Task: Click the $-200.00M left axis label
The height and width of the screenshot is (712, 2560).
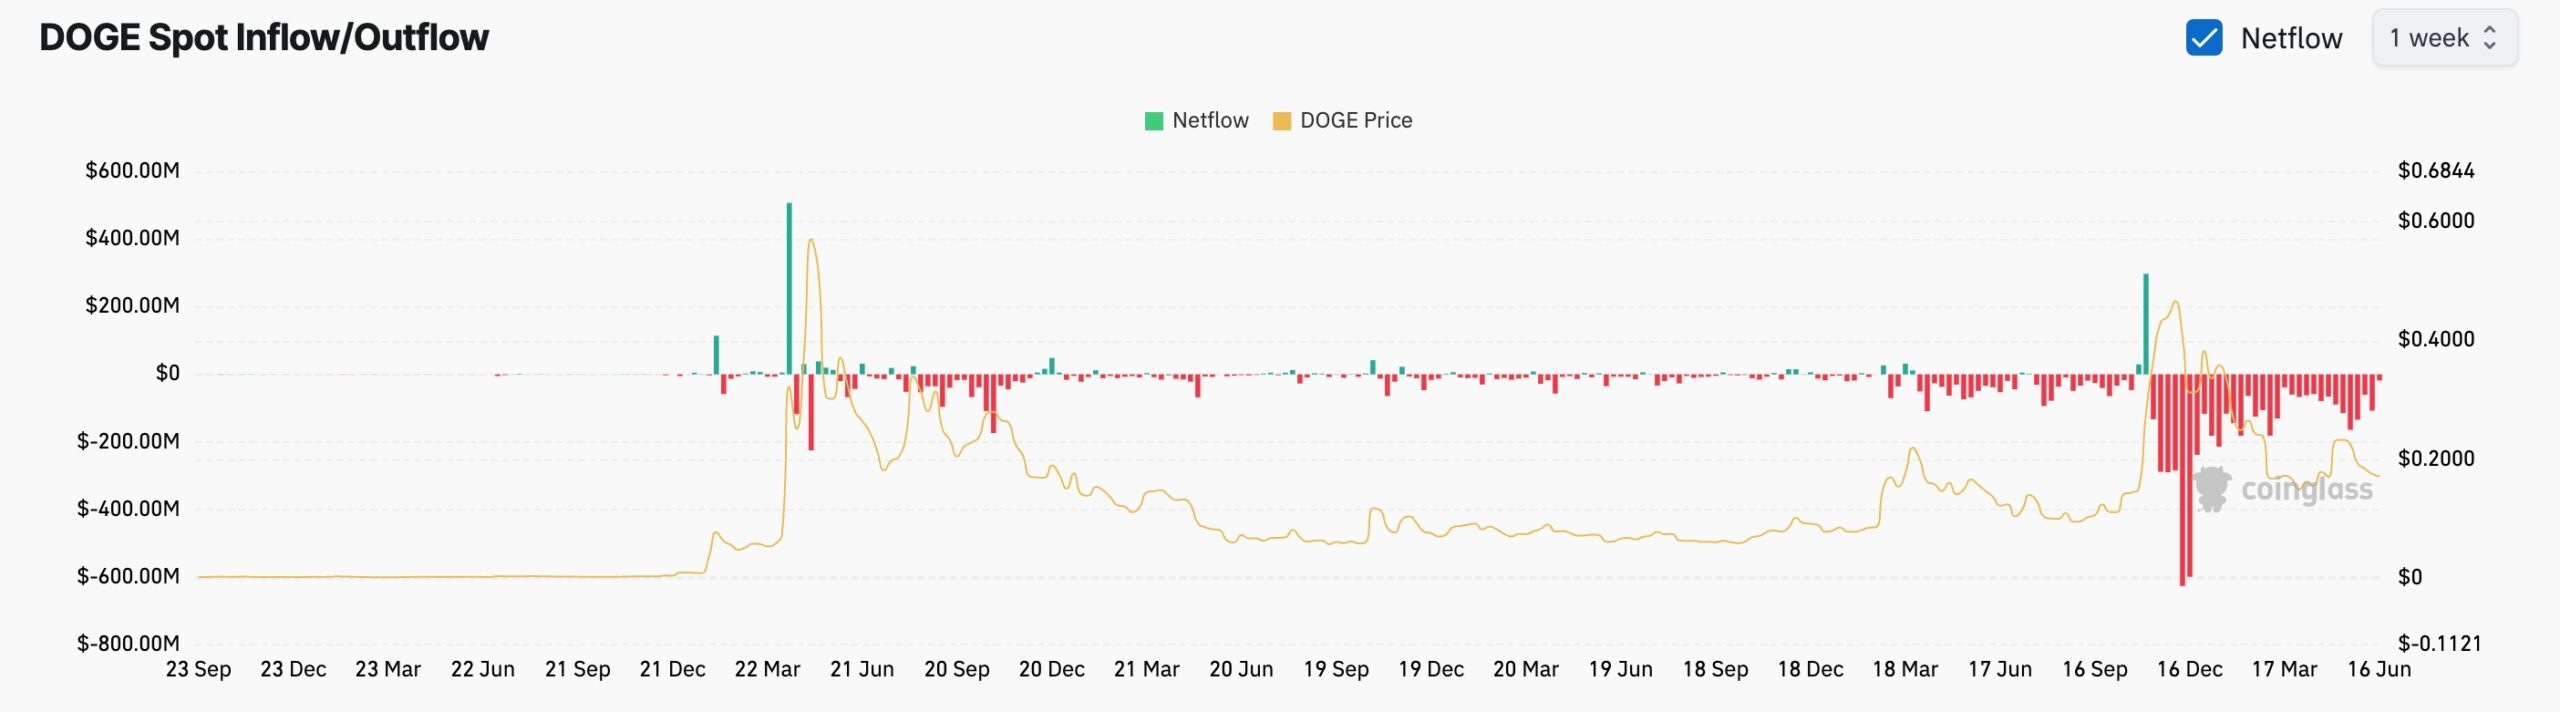Action: pos(128,441)
